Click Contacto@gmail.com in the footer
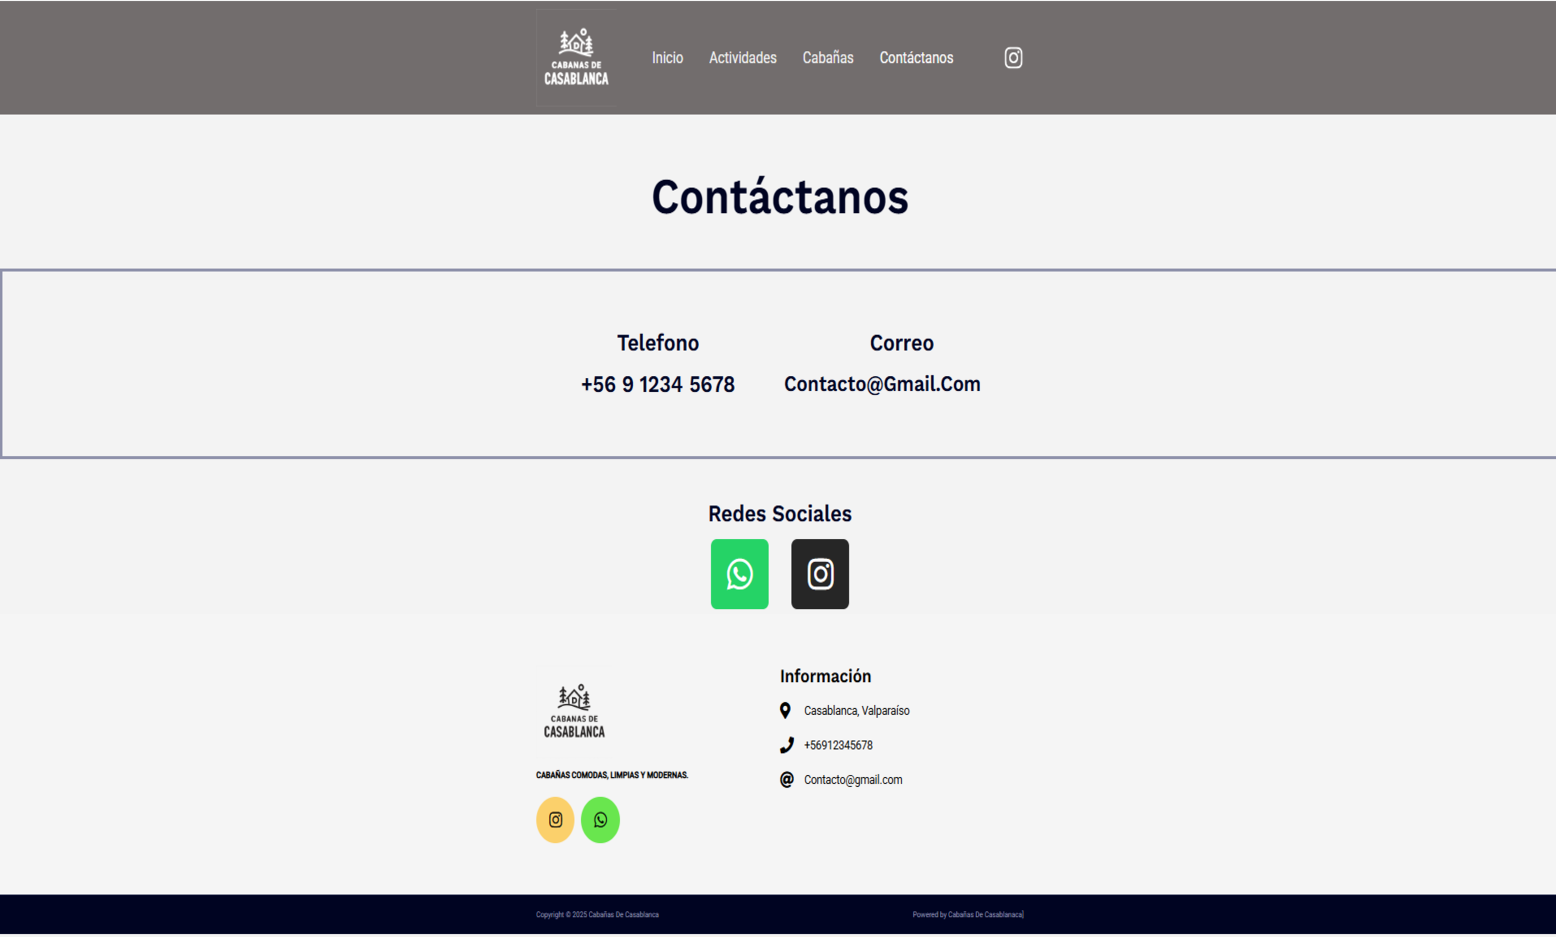The image size is (1556, 937). pyautogui.click(x=852, y=780)
